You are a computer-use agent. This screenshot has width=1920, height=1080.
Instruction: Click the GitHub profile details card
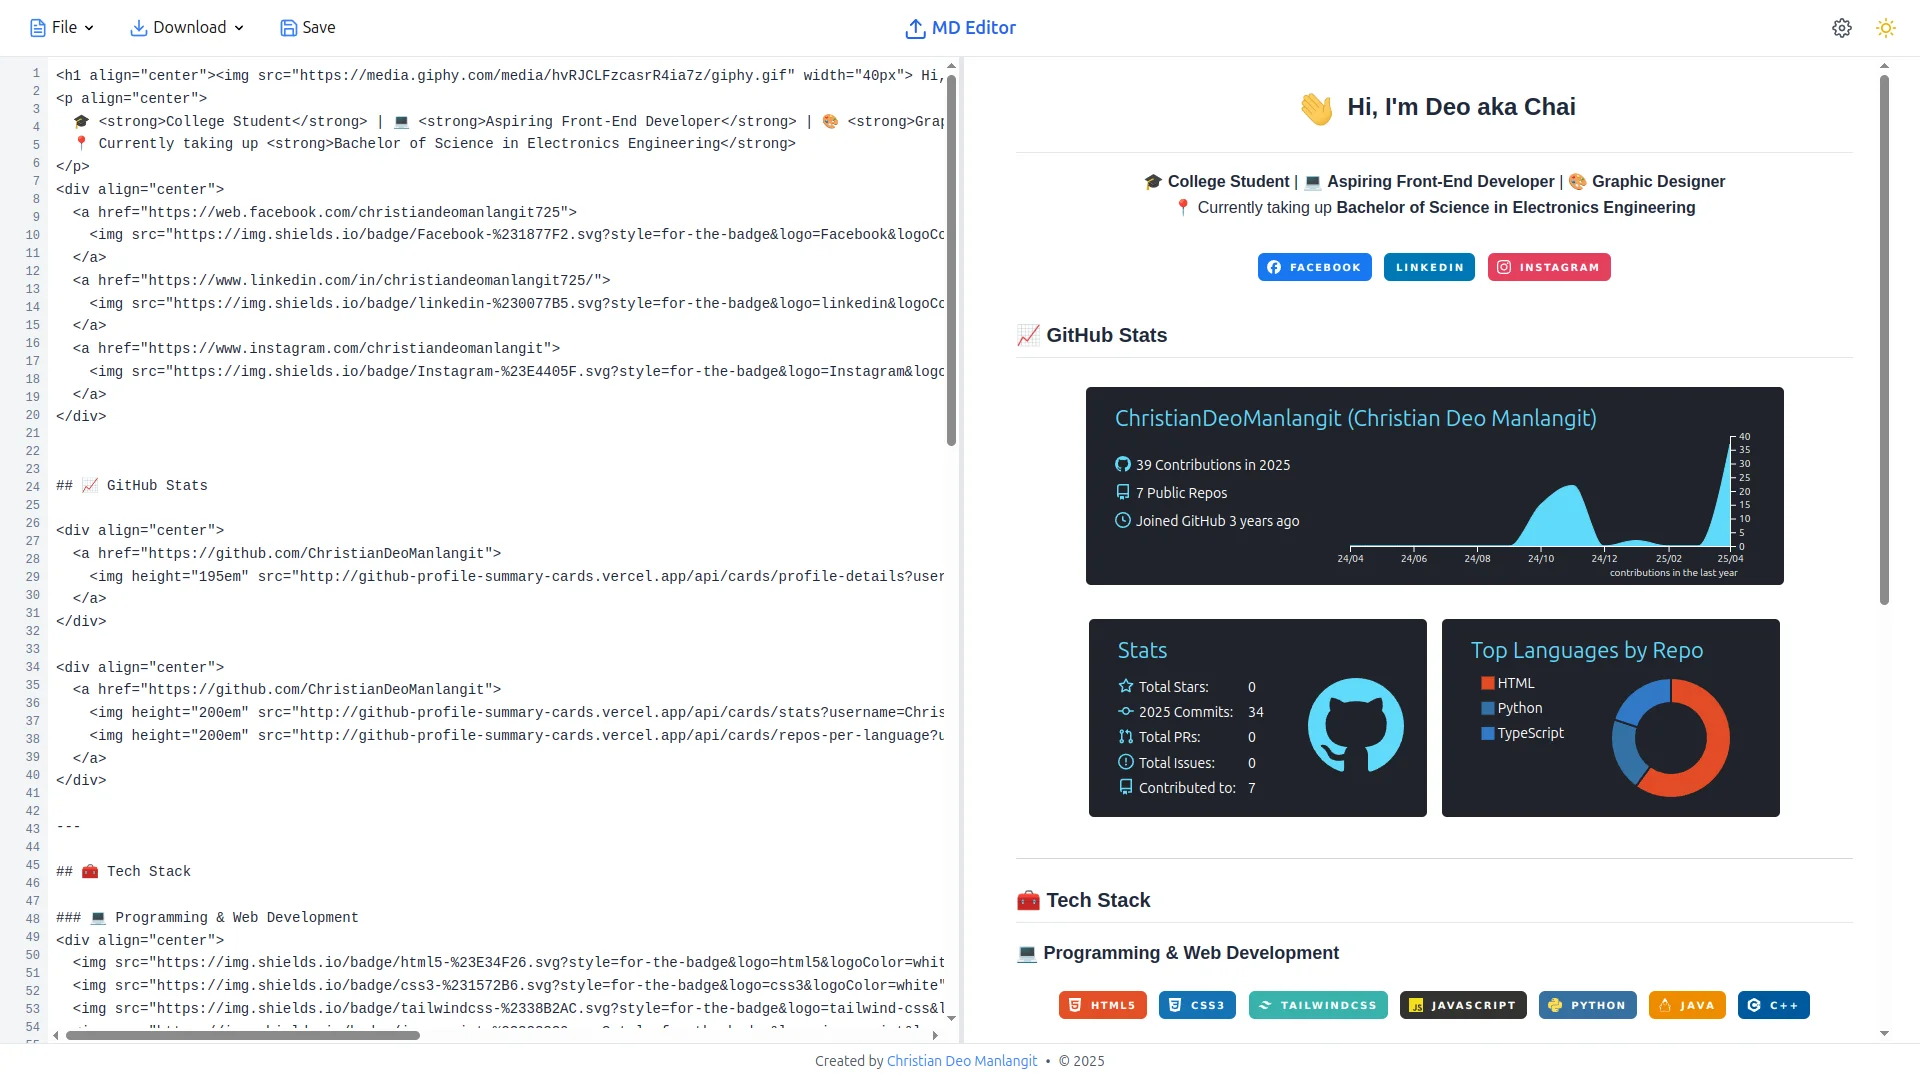1435,486
